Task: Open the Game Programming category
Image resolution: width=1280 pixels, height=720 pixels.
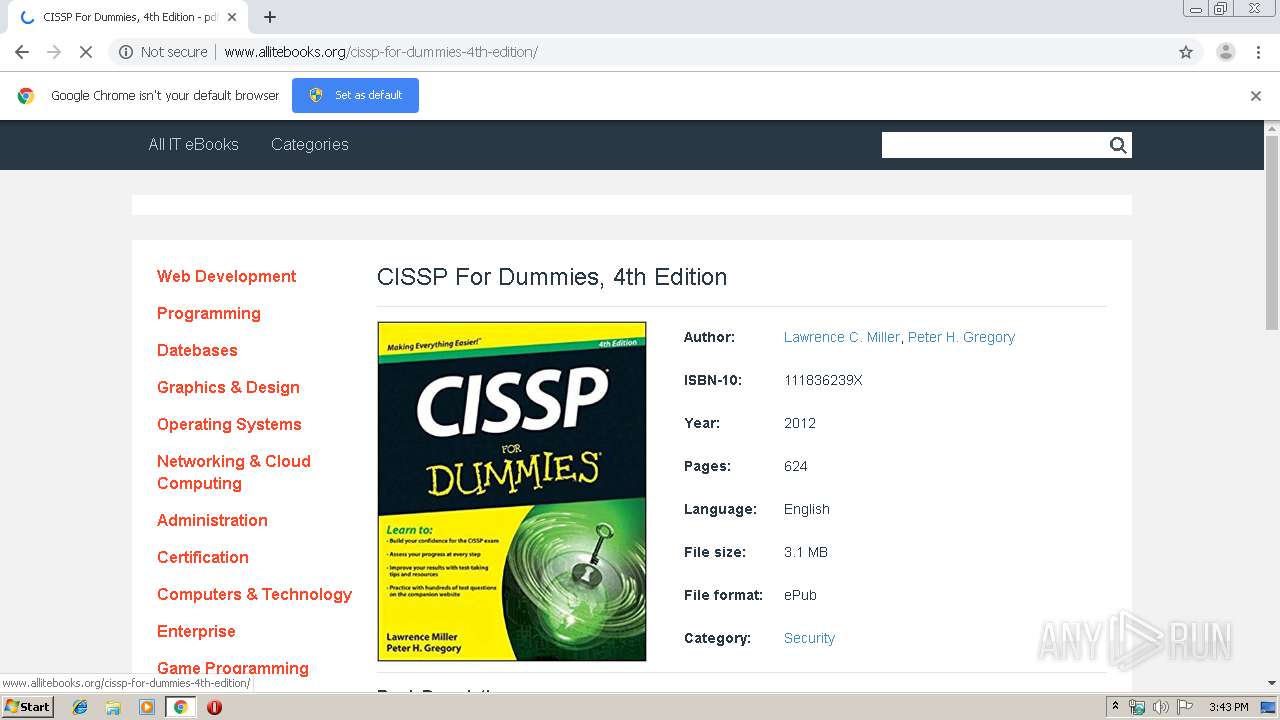Action: click(x=233, y=668)
